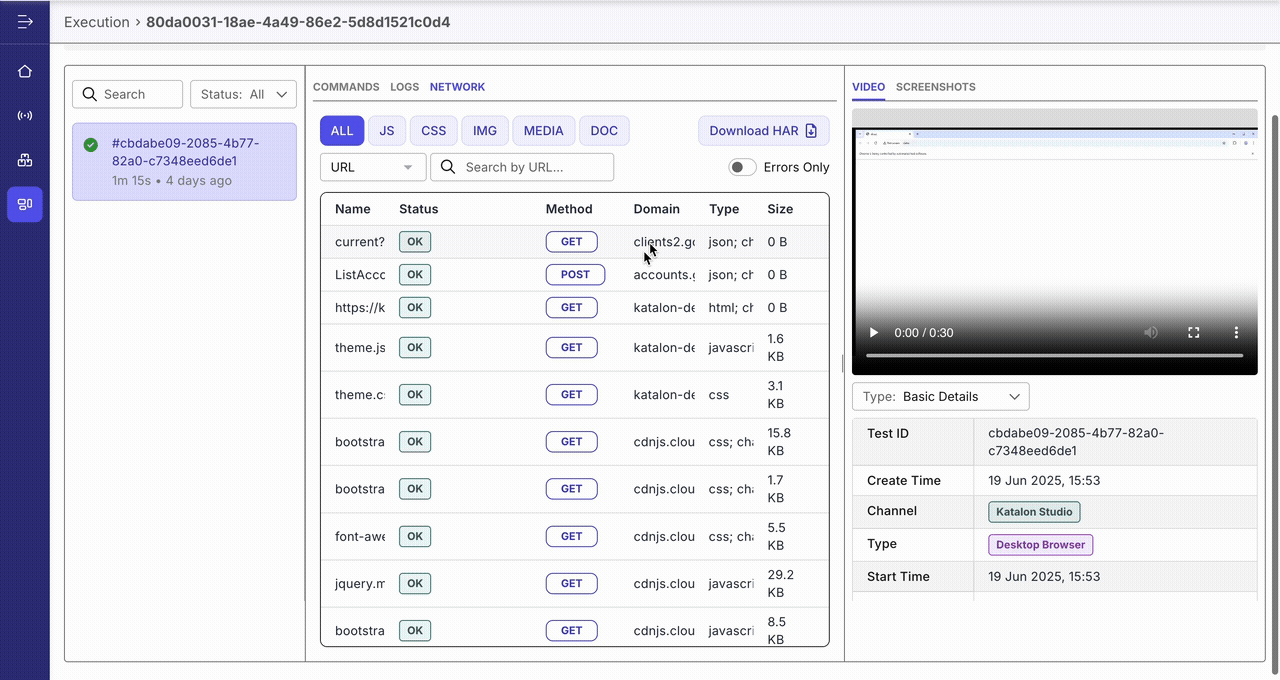Focus the Search by URL input

coord(522,167)
